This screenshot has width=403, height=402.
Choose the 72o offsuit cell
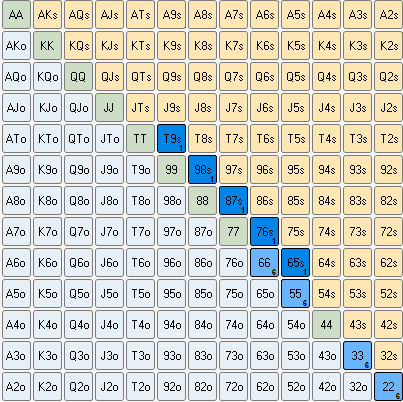click(x=233, y=386)
